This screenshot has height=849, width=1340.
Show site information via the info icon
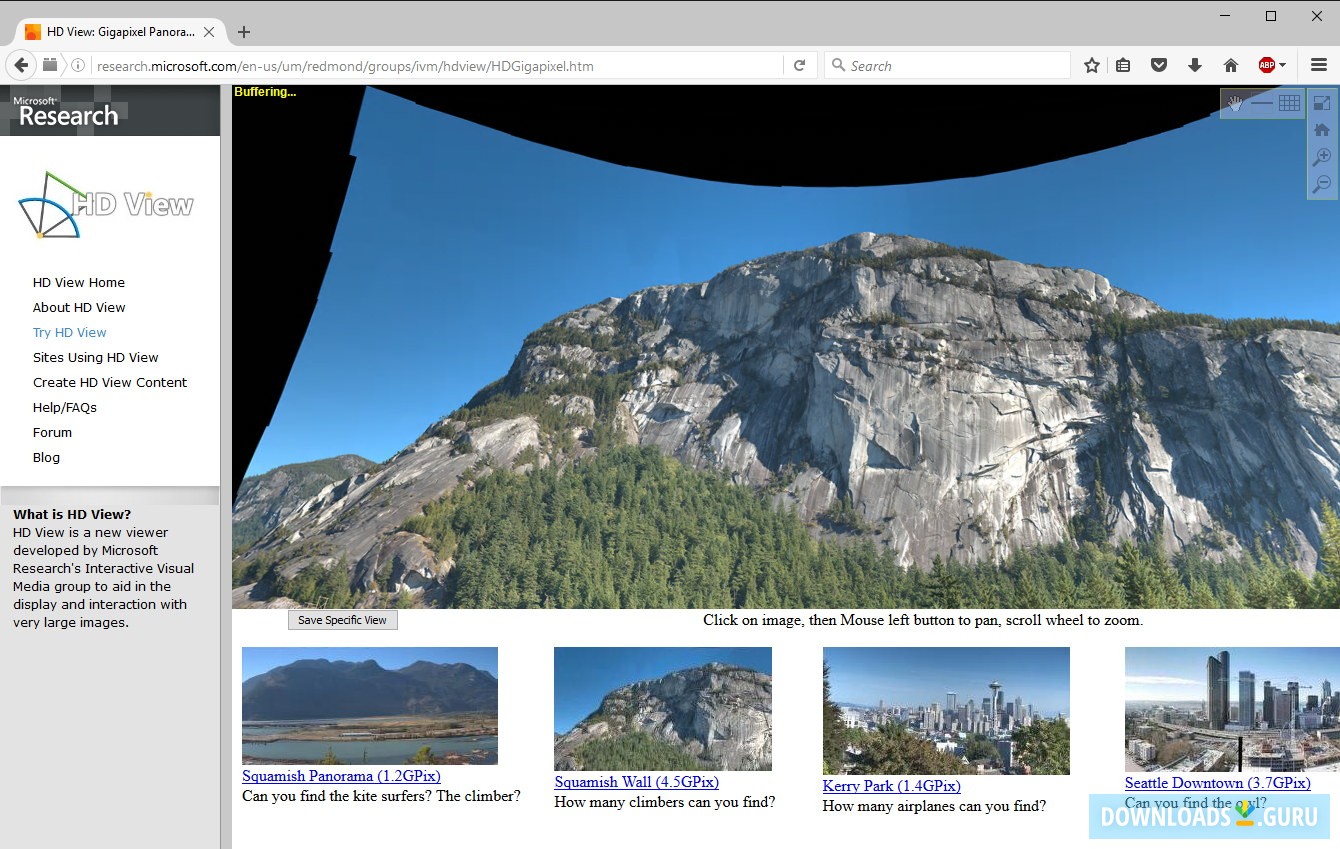coord(77,66)
